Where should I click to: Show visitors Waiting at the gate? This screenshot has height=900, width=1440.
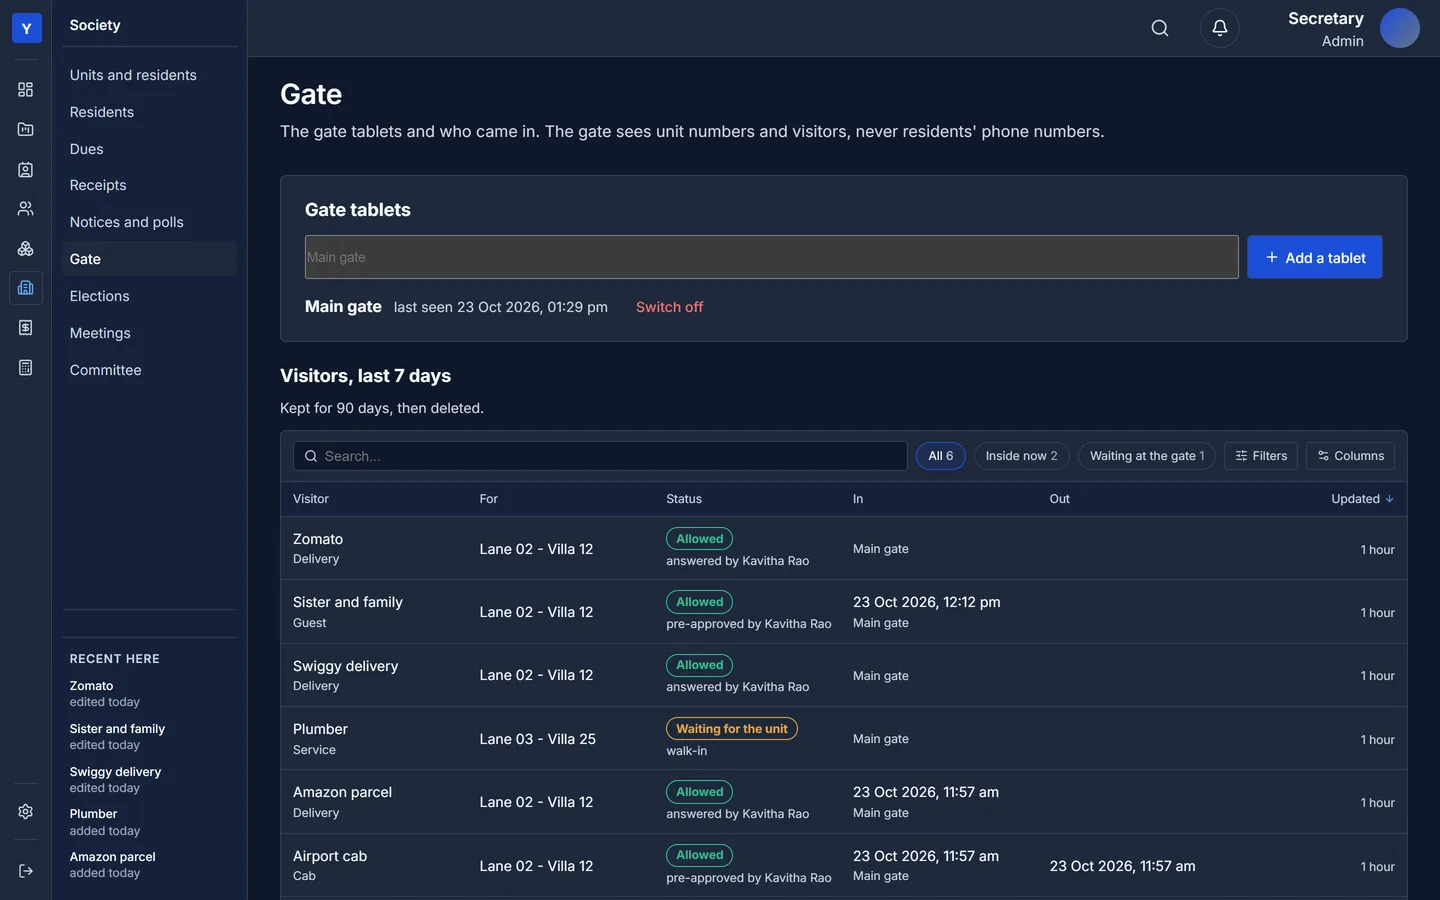pos(1147,456)
